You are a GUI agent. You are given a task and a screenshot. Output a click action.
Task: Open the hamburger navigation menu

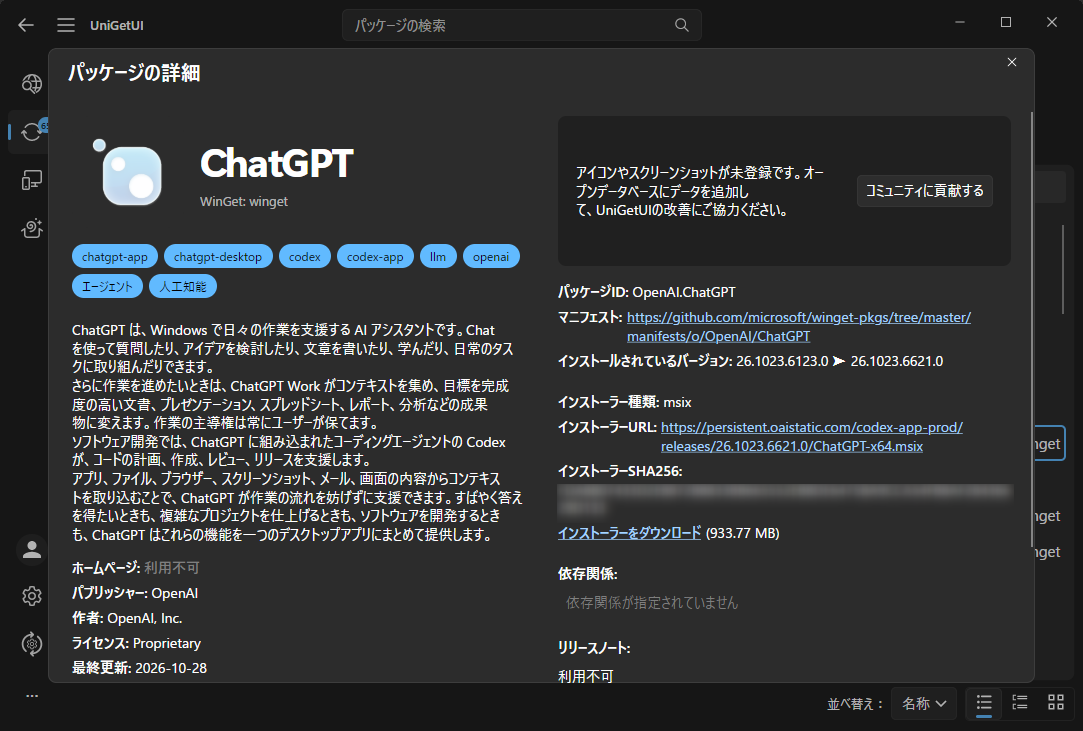click(66, 26)
